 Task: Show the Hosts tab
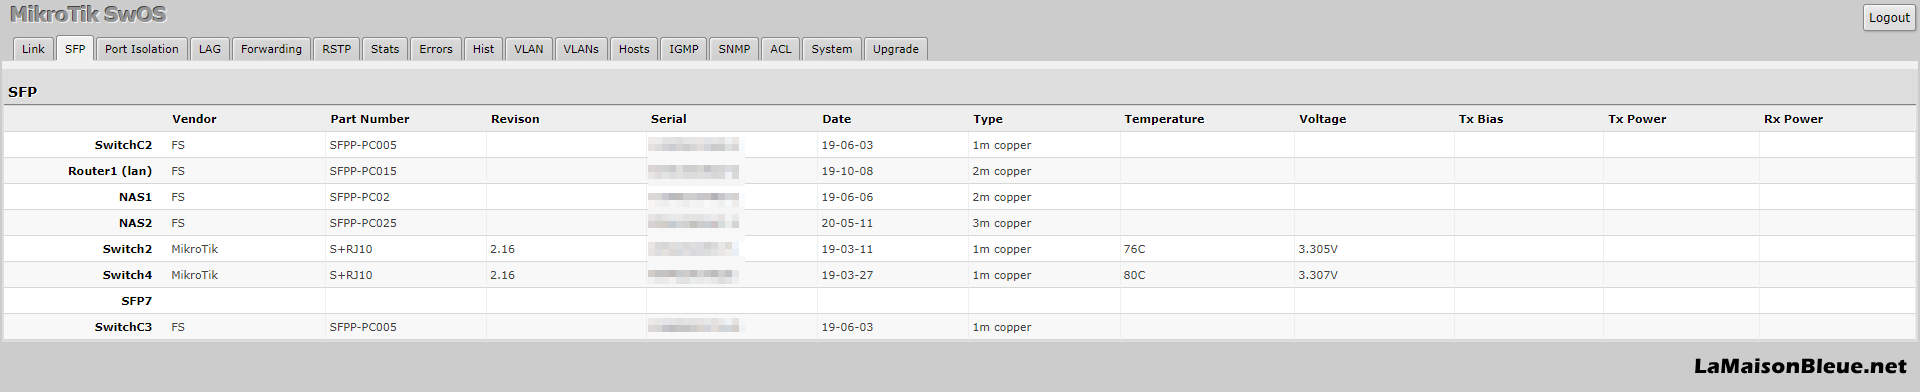pos(634,49)
